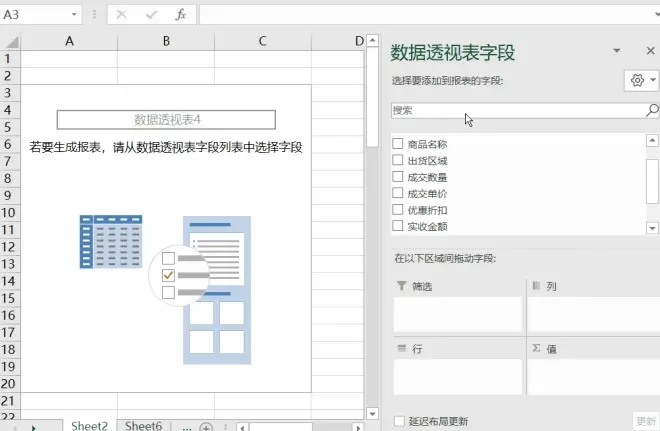Select column A header

(69, 41)
